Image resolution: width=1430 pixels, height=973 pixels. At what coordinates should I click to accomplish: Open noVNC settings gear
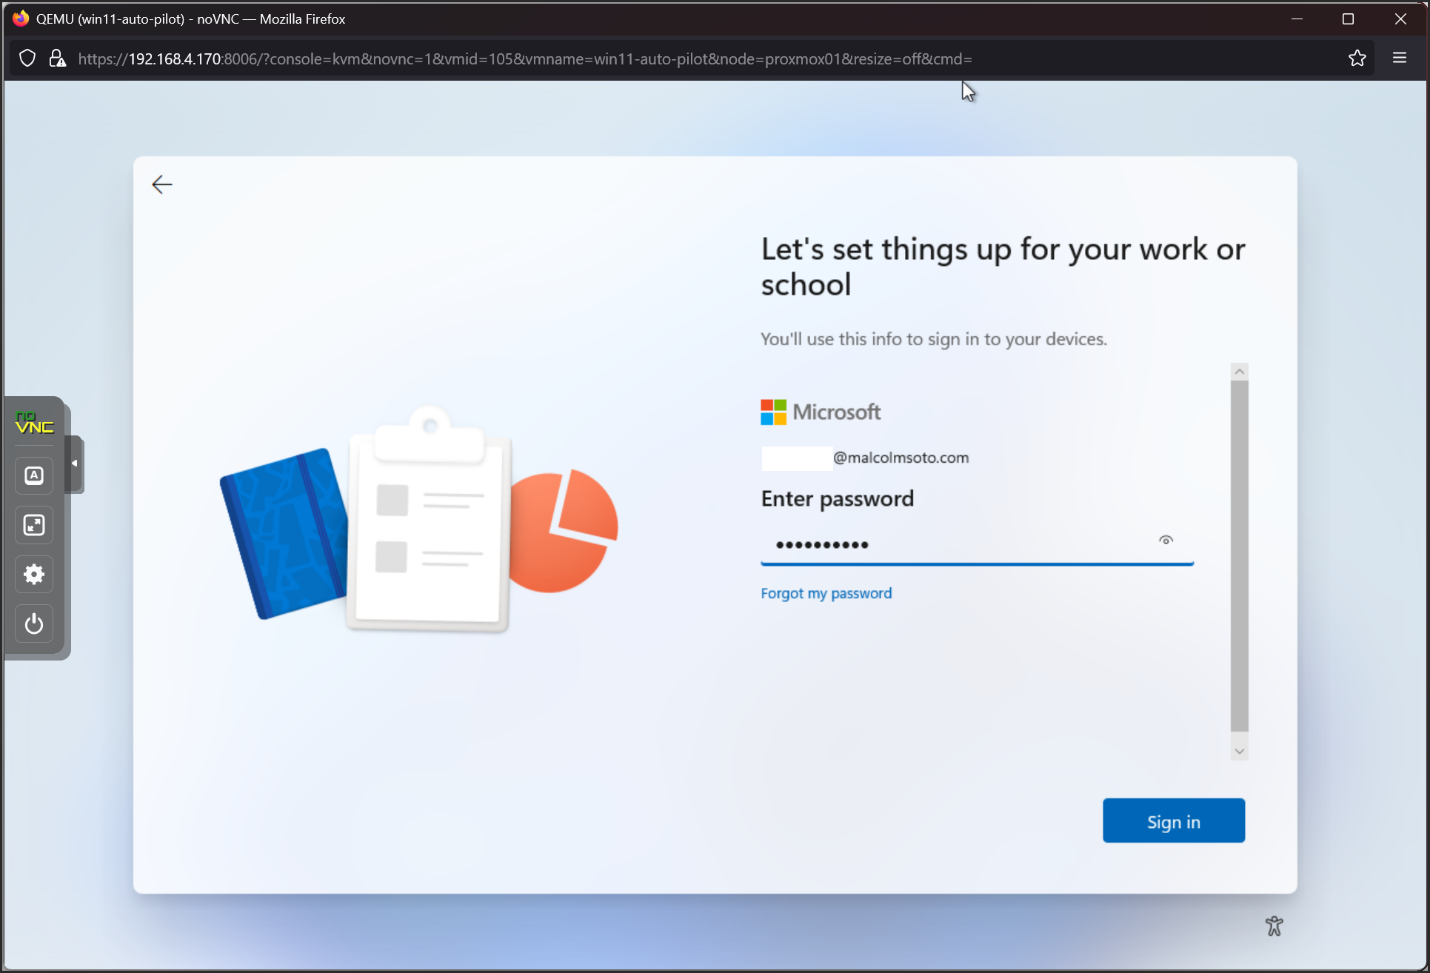coord(34,574)
